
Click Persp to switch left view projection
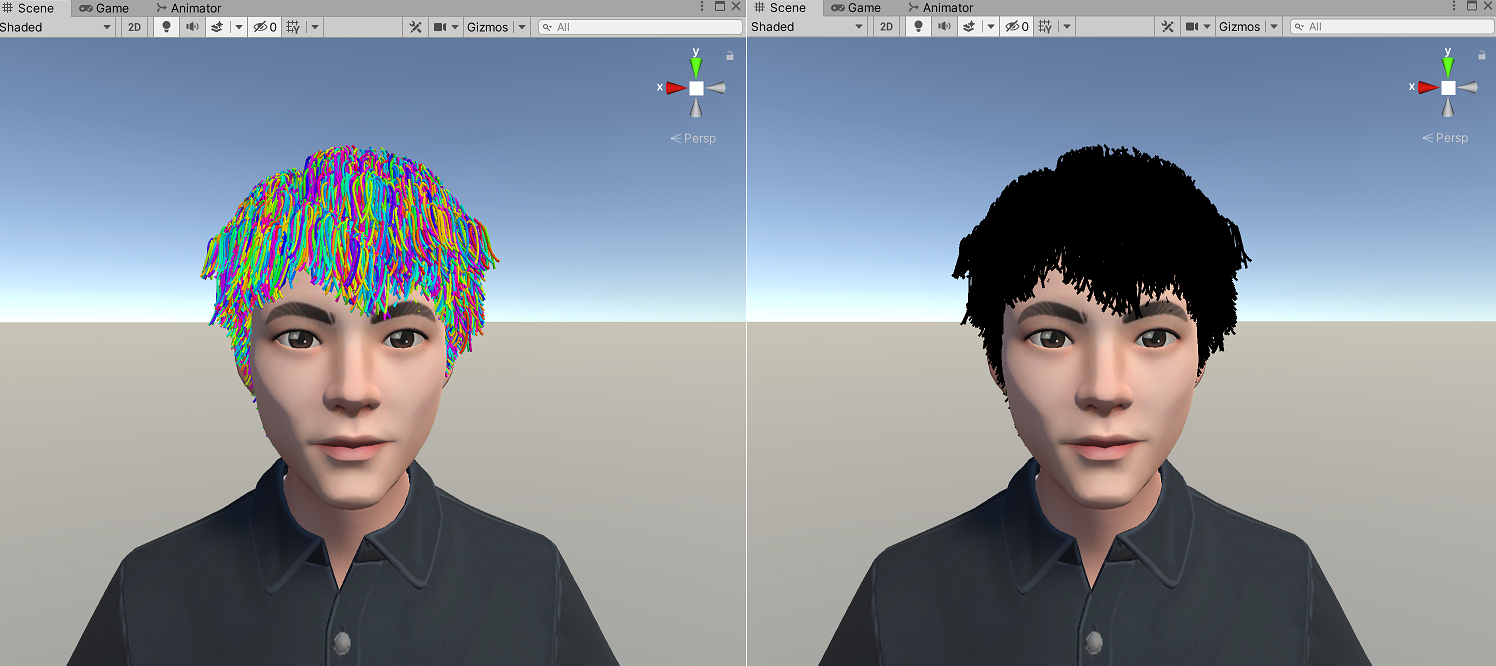pyautogui.click(x=700, y=138)
